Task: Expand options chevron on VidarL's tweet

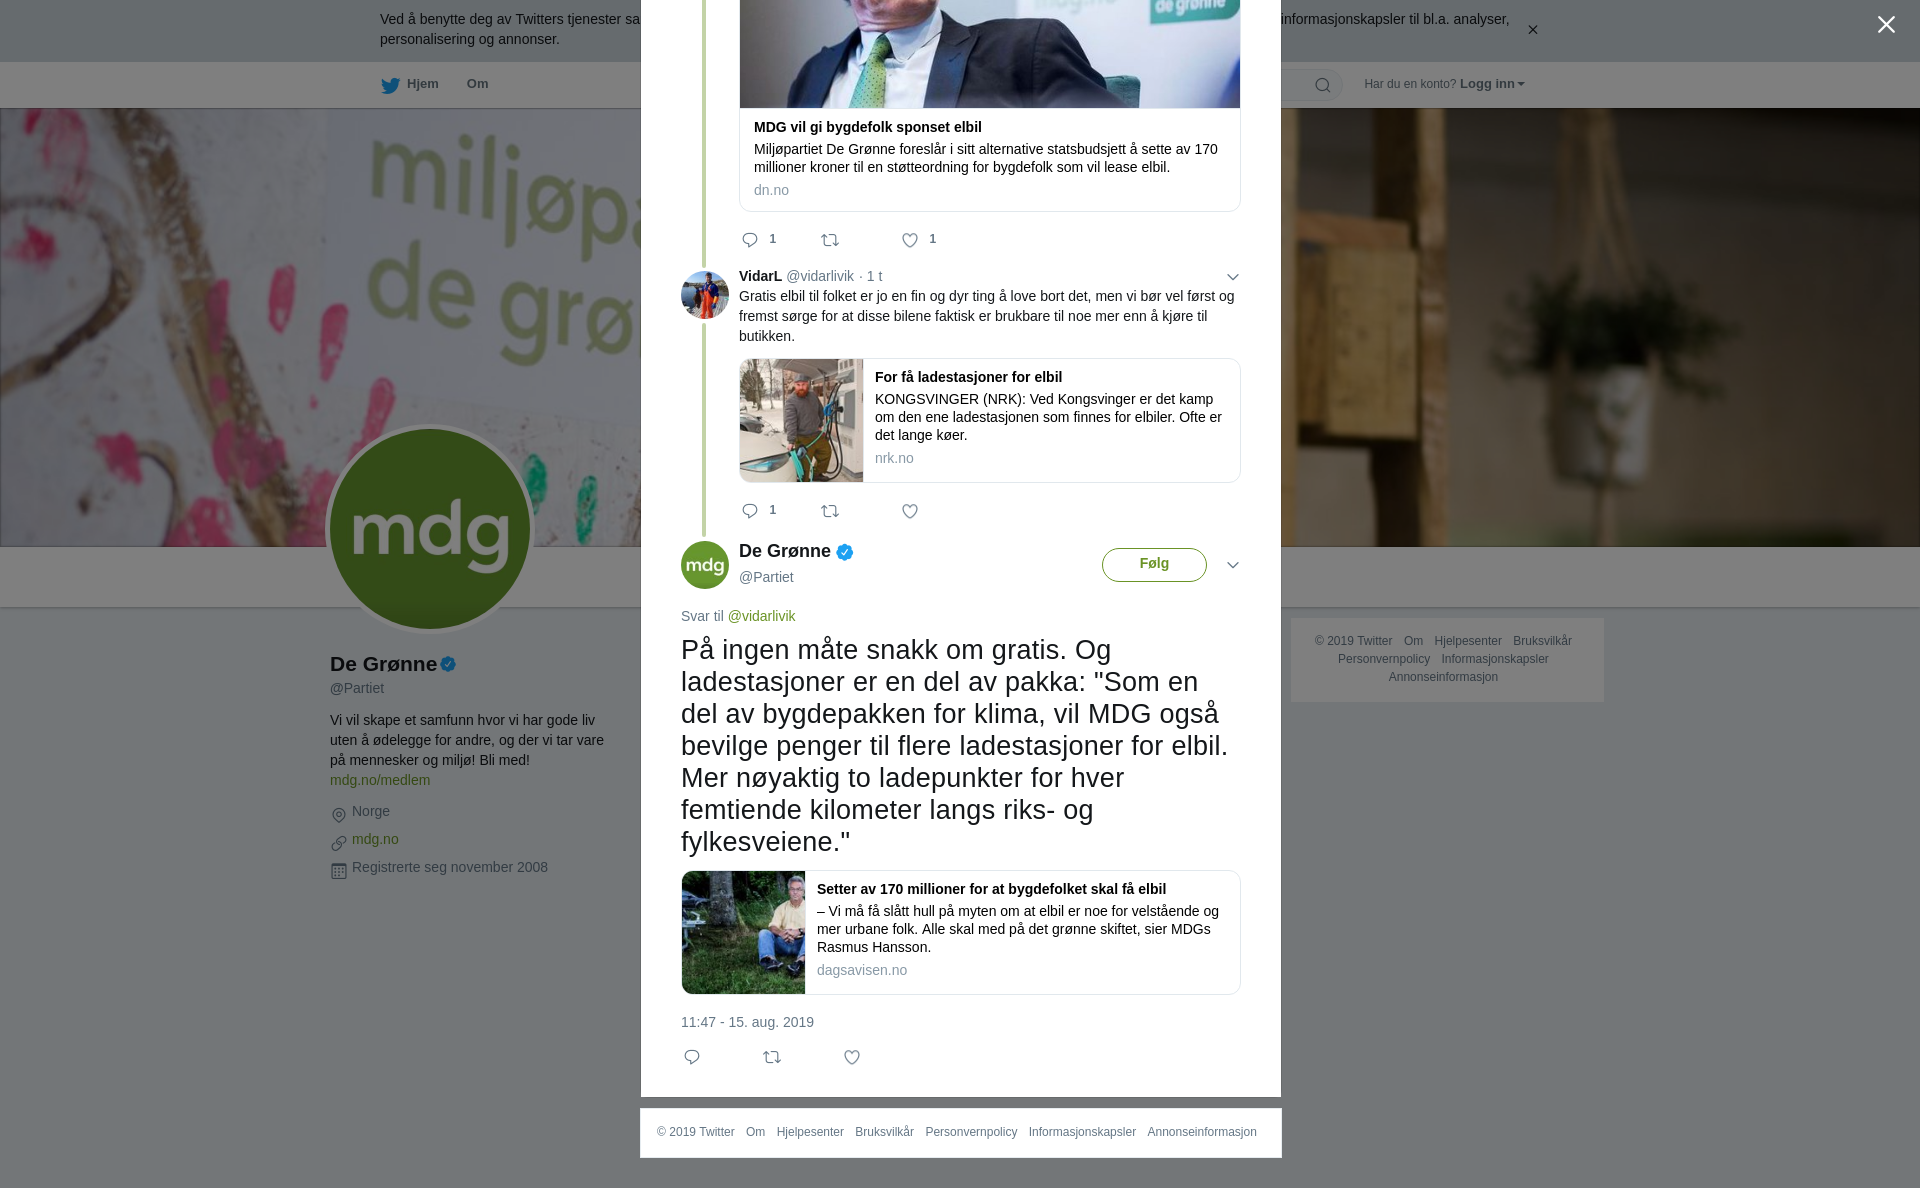Action: coord(1233,277)
